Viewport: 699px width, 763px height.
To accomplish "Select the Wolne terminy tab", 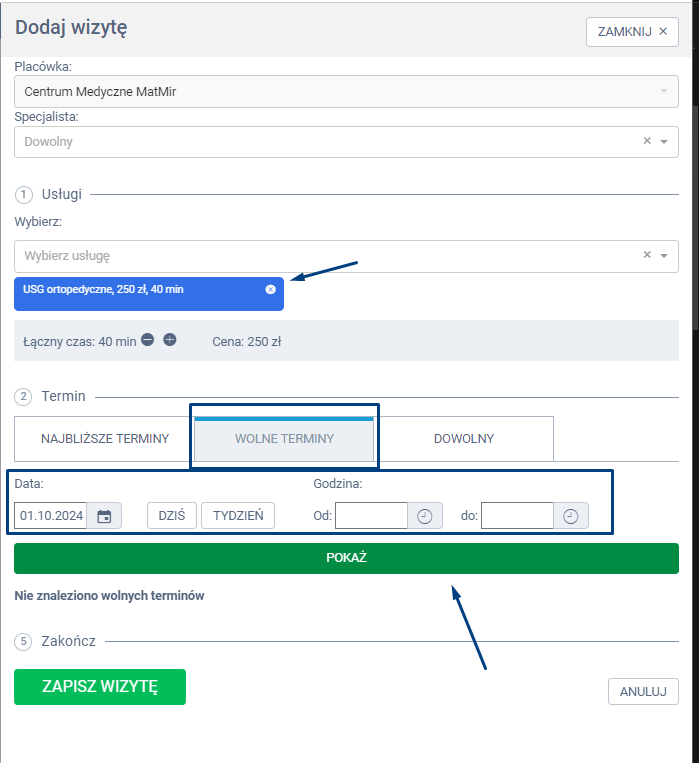I will click(x=284, y=439).
